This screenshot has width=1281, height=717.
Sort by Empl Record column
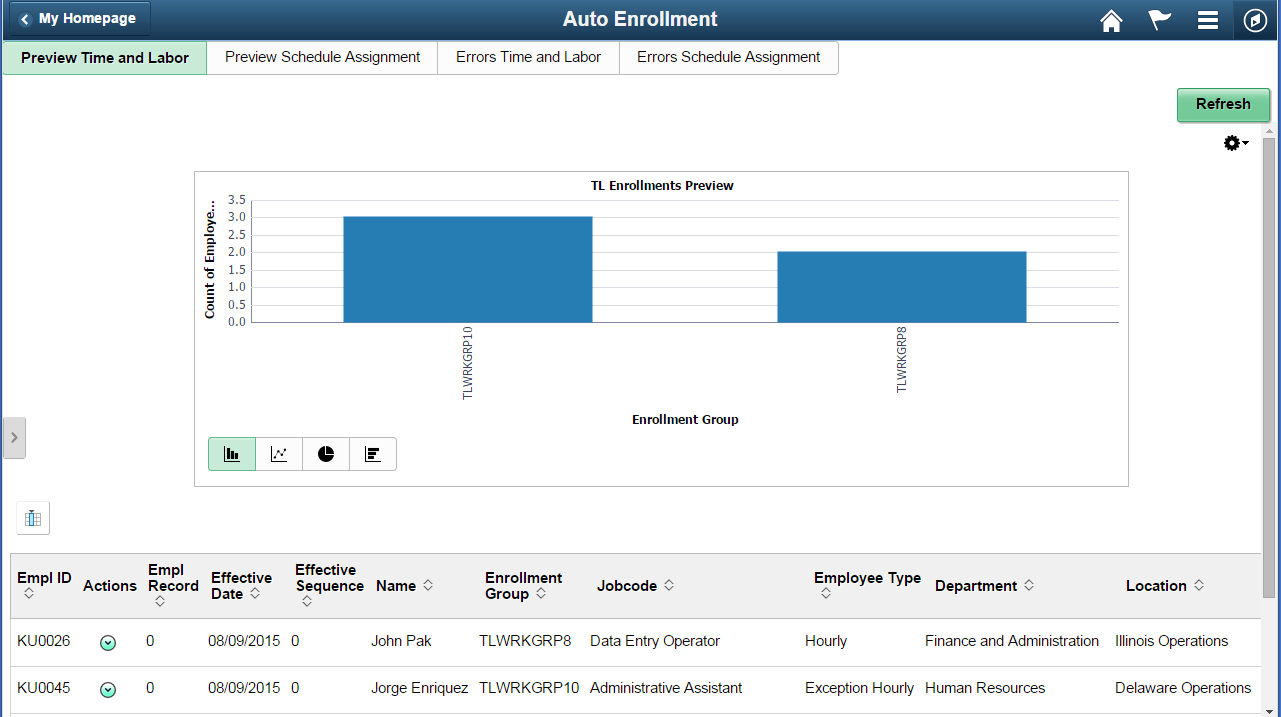pyautogui.click(x=172, y=585)
